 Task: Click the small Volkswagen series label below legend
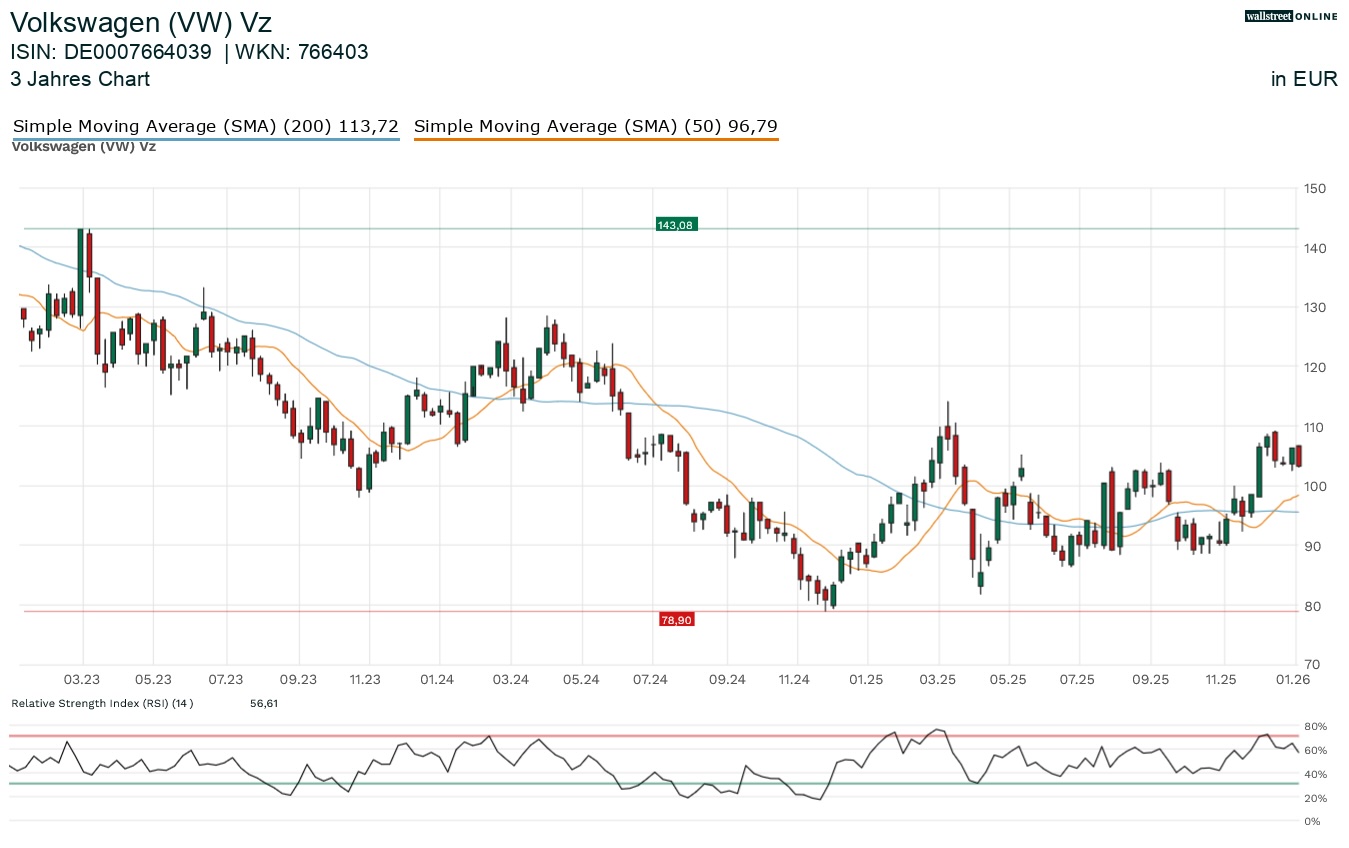click(83, 146)
